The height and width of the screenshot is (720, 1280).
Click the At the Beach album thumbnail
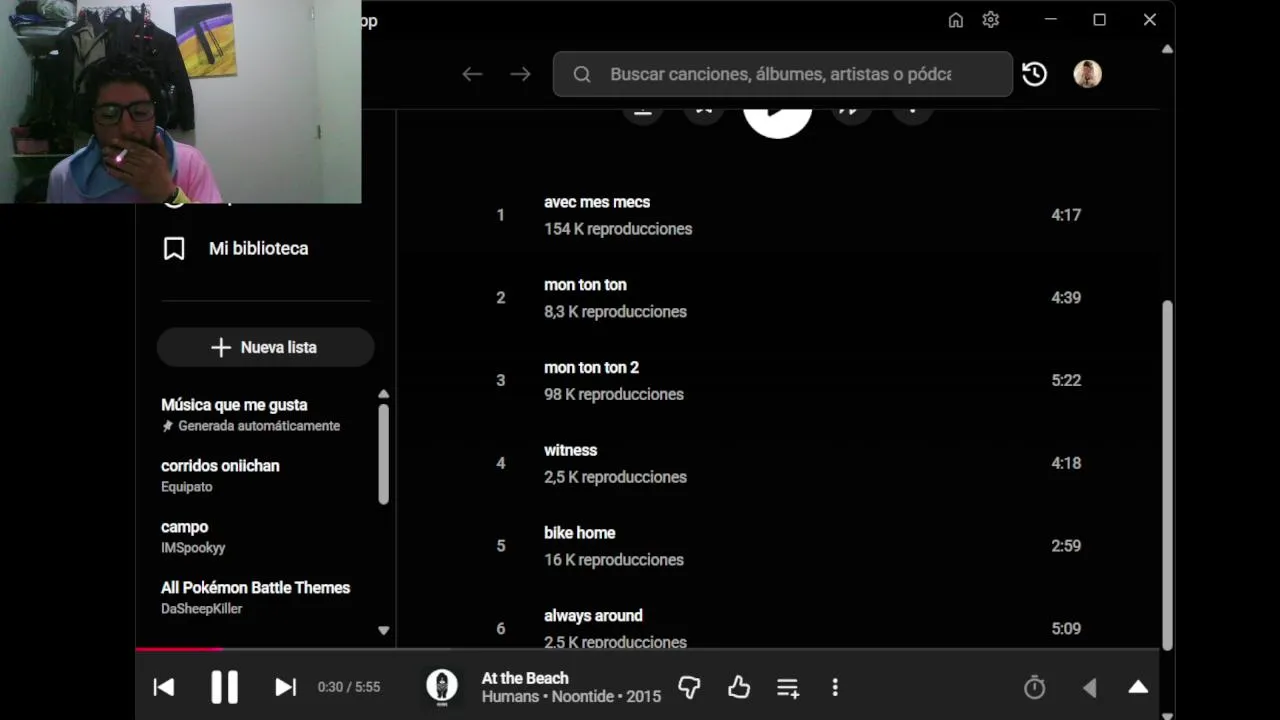(x=442, y=687)
